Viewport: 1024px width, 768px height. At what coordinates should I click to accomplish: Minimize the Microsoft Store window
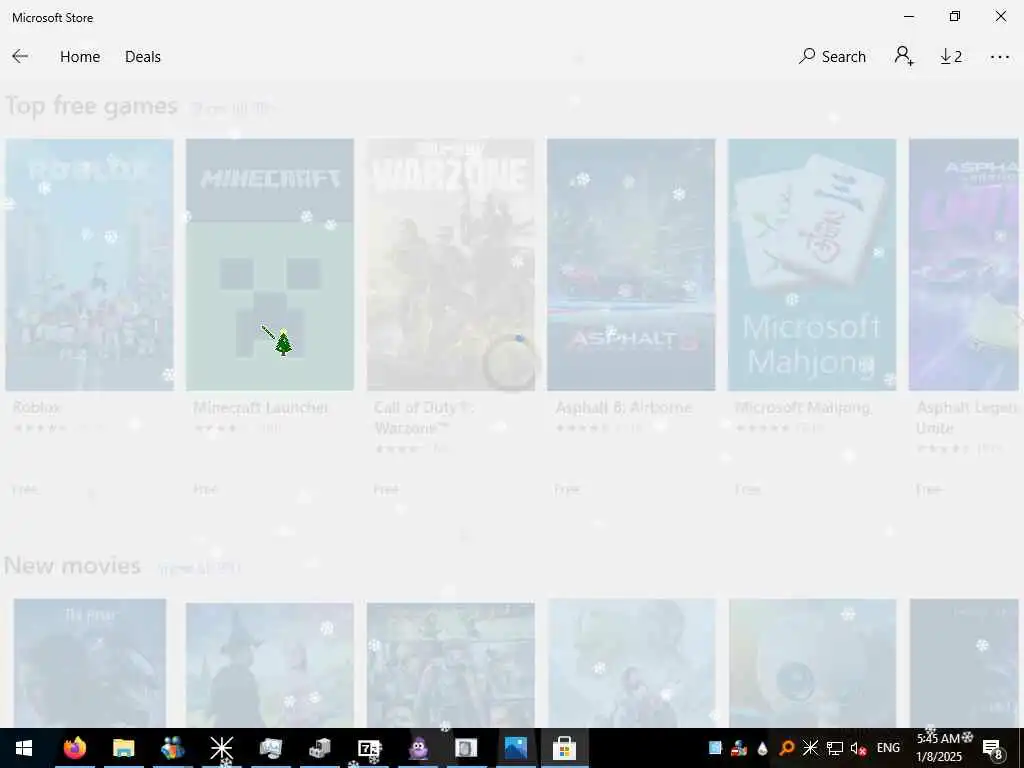[908, 17]
